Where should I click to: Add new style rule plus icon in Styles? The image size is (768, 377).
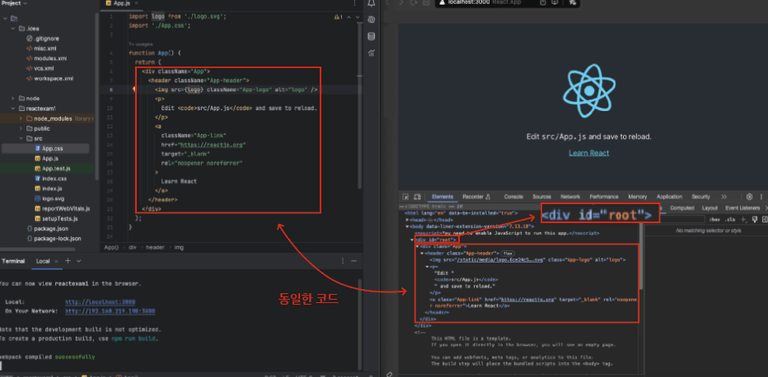743,219
